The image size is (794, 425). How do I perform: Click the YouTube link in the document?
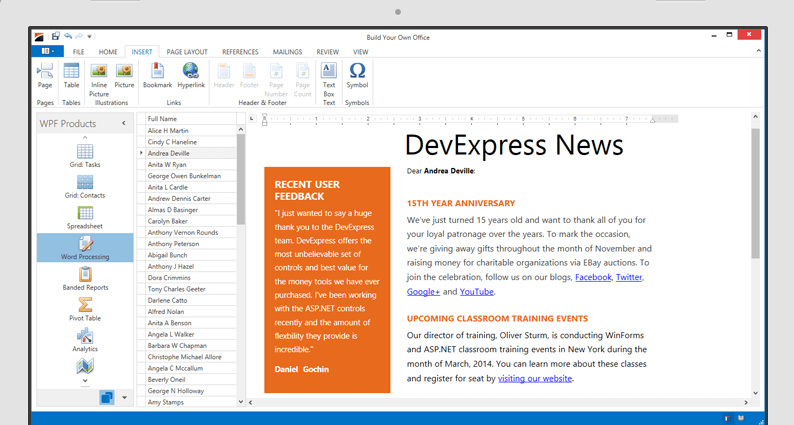click(x=477, y=292)
